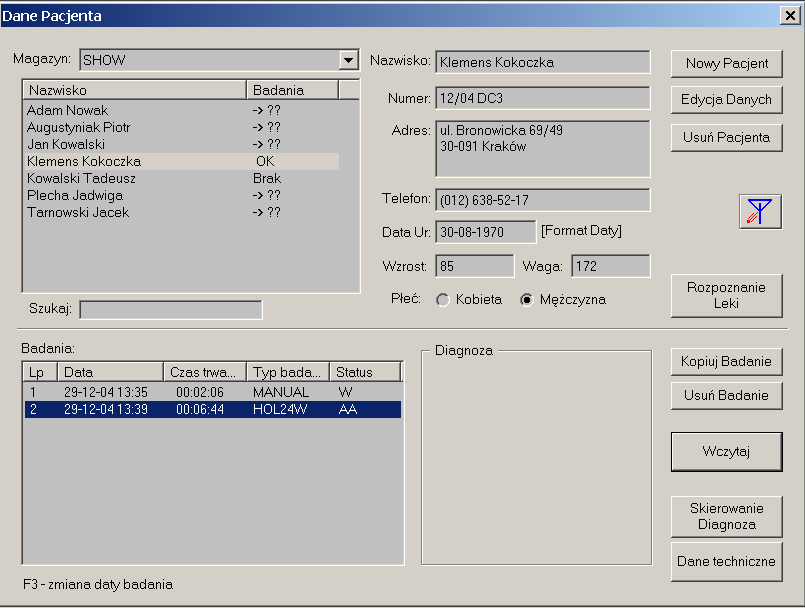Viewport: 805px width, 608px height.
Task: Select patient Augustyniak Piotr
Action: pos(182,127)
